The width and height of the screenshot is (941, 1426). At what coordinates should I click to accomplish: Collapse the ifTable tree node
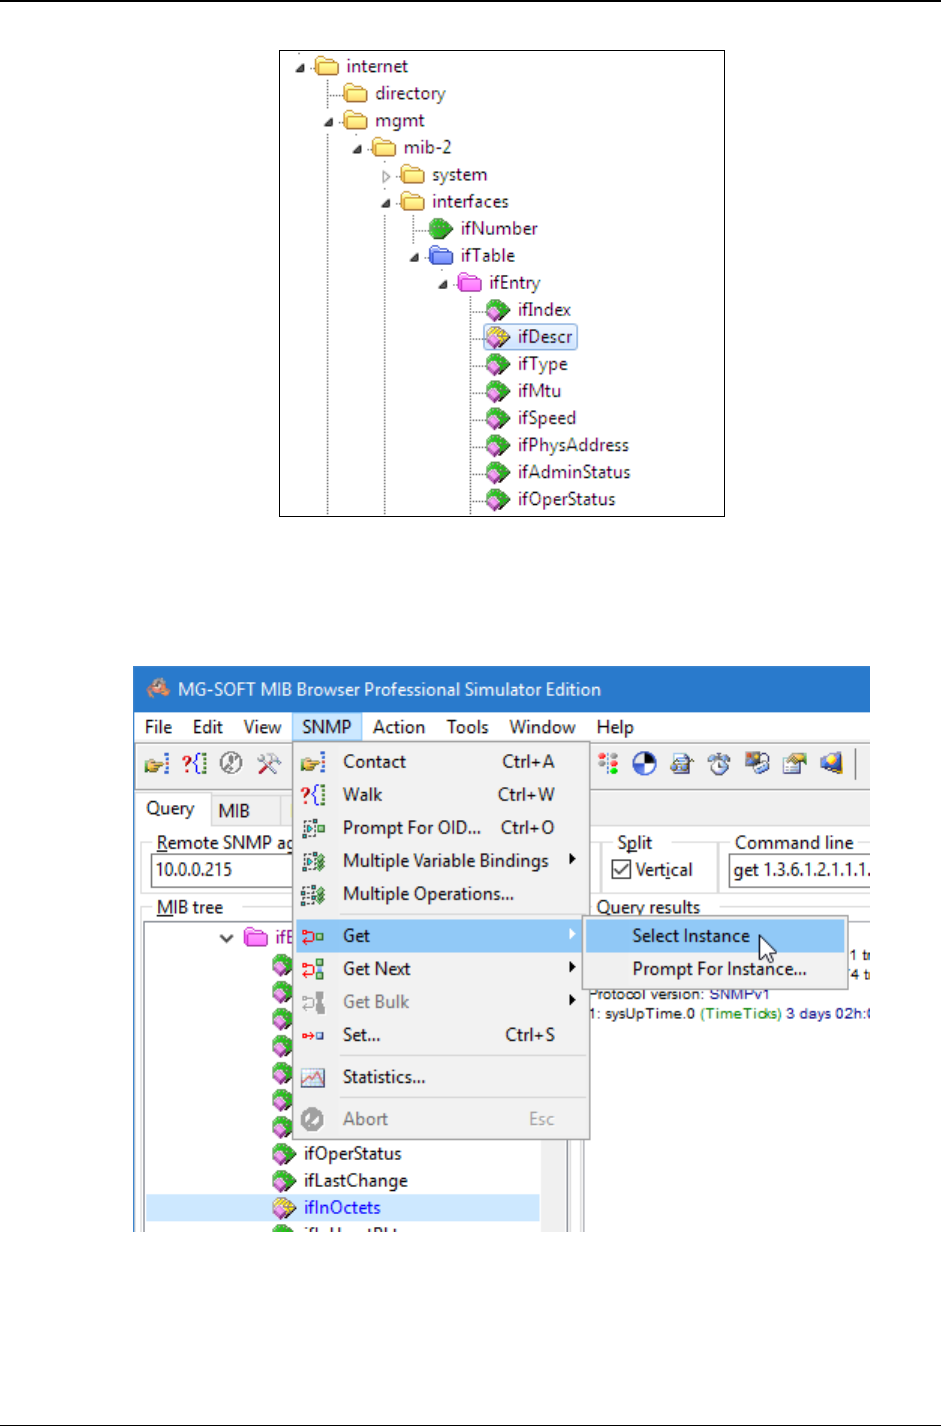coord(414,257)
